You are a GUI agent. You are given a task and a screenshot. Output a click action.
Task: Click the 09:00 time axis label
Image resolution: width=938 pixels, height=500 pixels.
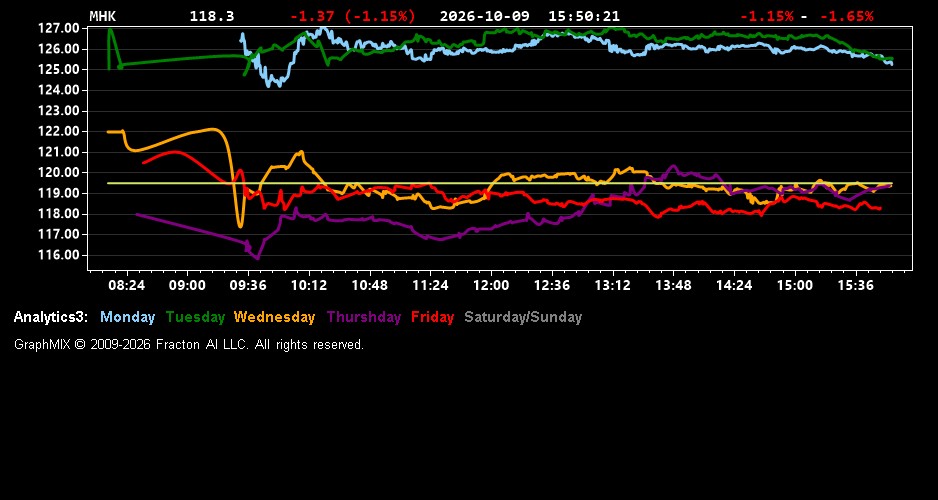pos(187,285)
